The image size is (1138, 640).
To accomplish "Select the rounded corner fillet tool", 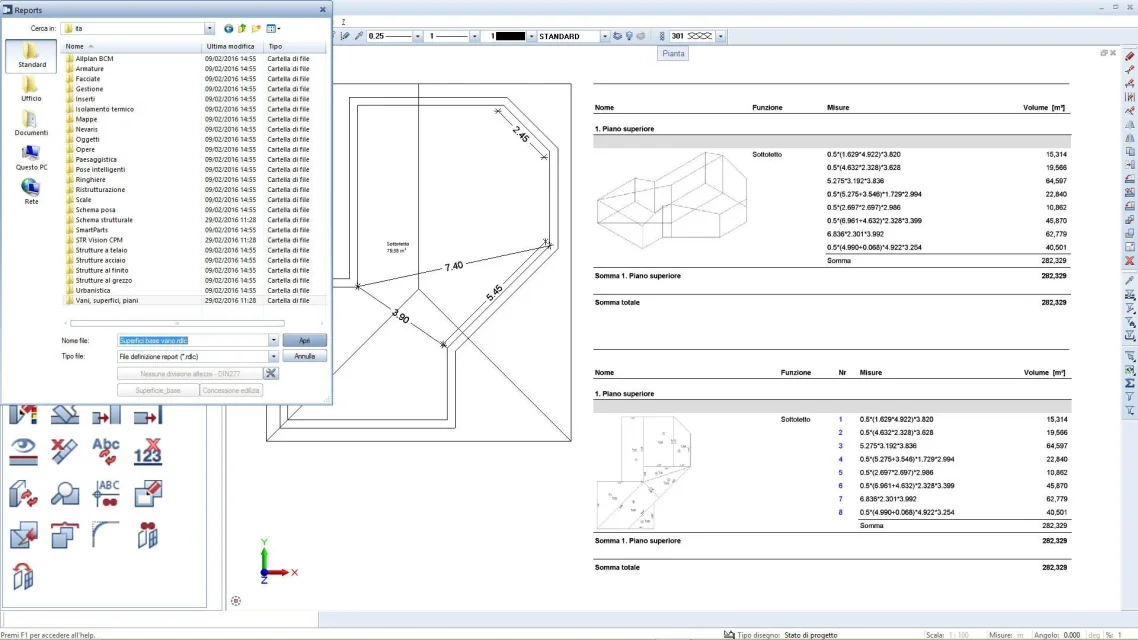I will [x=106, y=535].
